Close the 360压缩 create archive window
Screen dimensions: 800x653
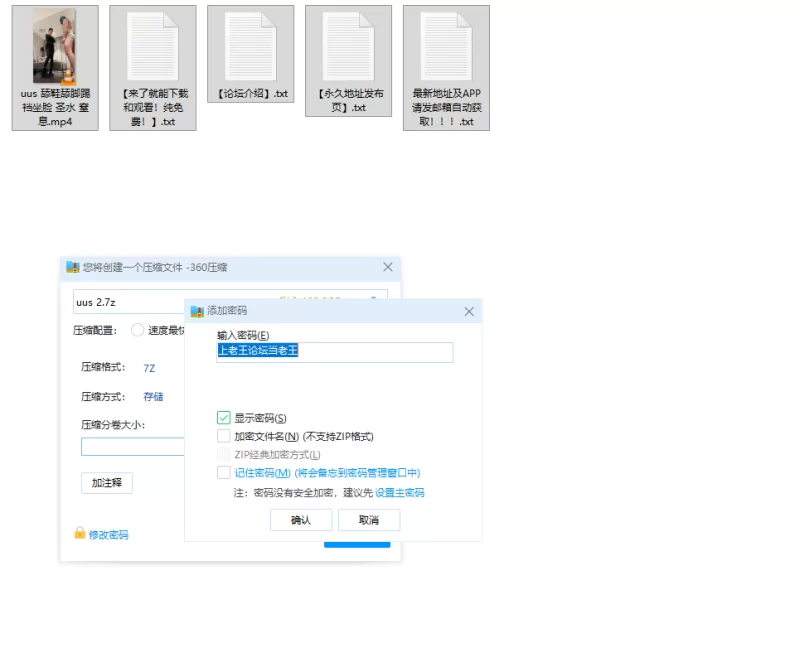point(388,267)
